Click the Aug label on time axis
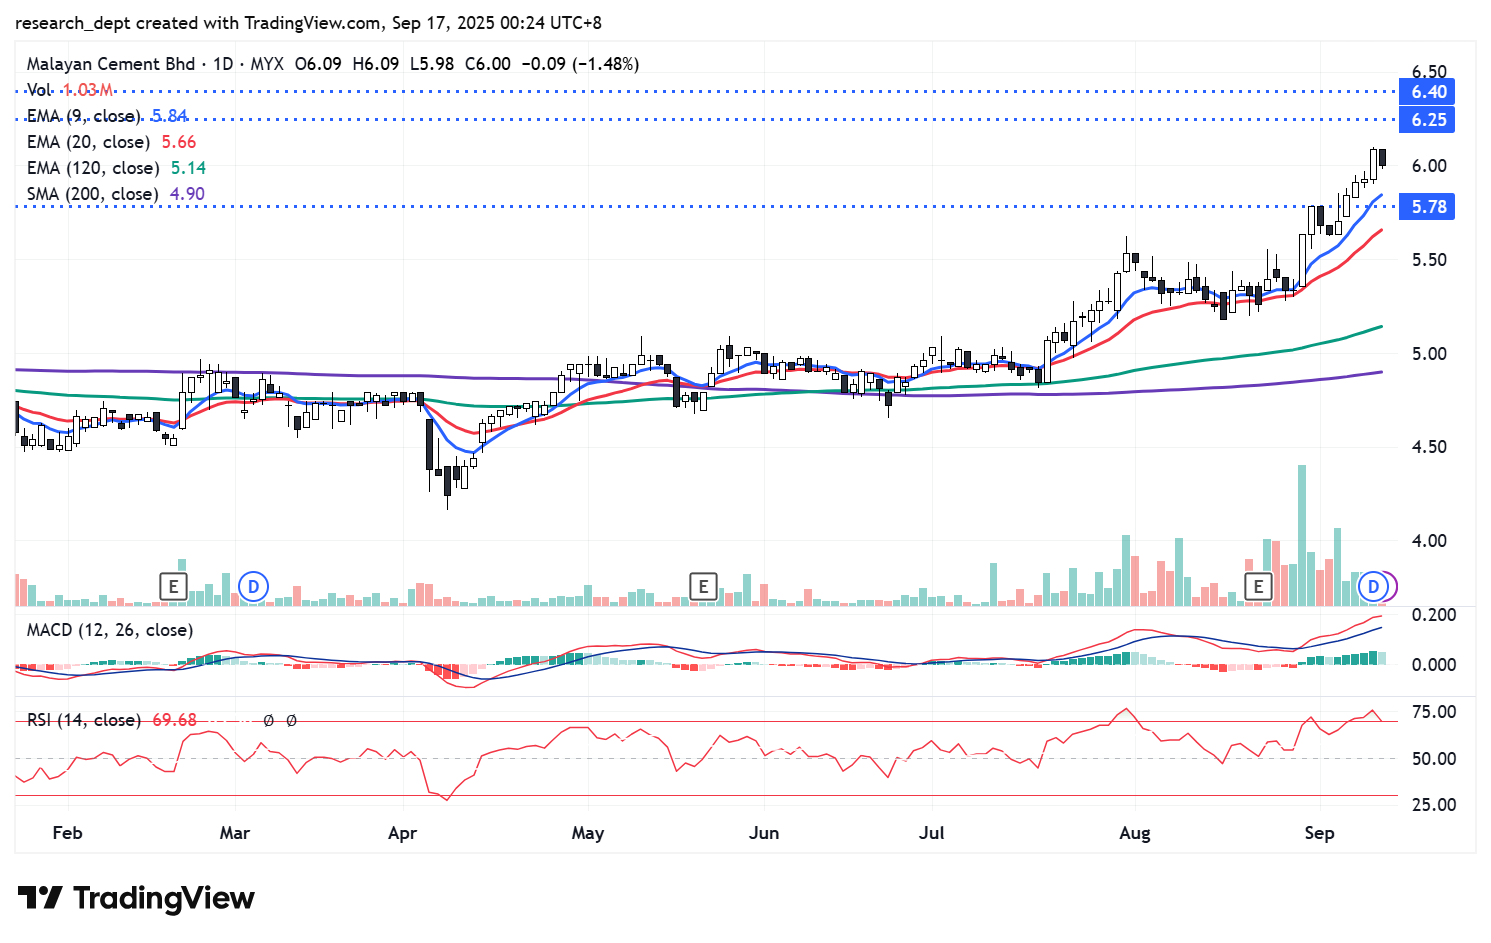Viewport: 1491px width, 943px height. pos(1135,833)
